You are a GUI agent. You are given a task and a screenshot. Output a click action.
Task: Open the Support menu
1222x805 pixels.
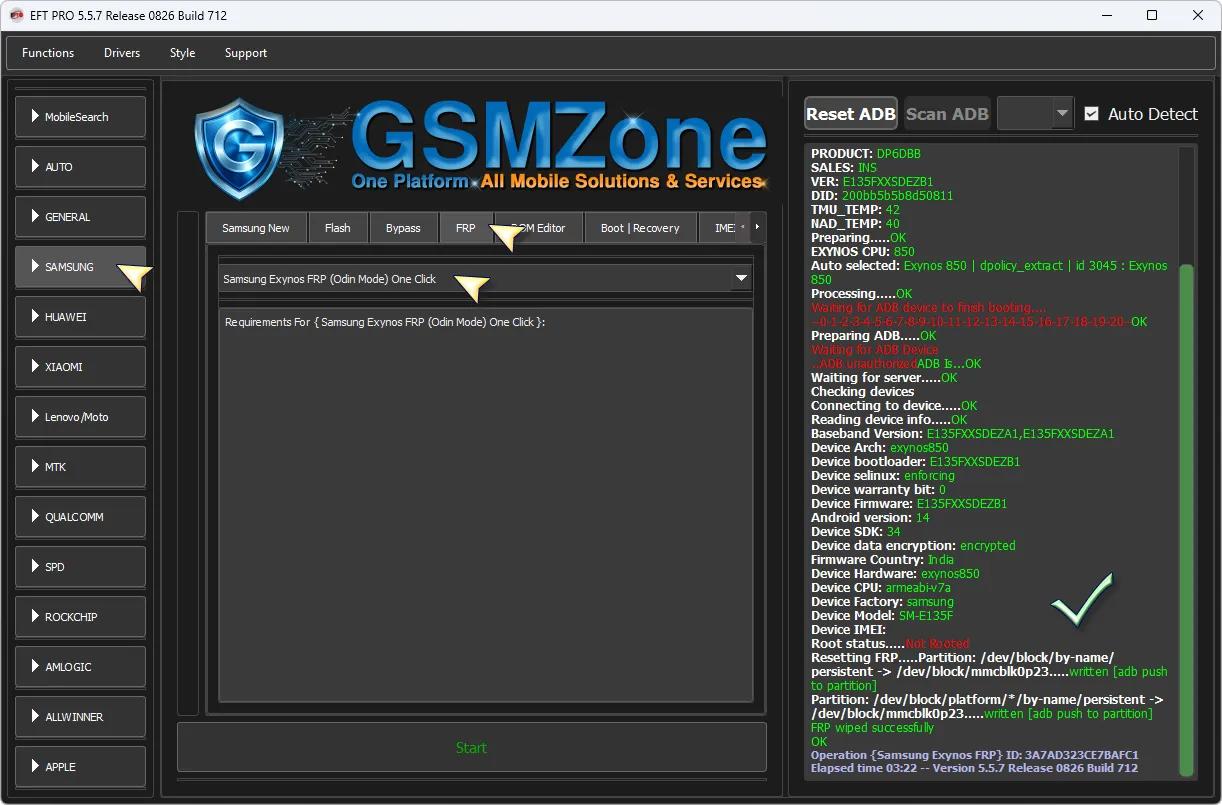pyautogui.click(x=246, y=53)
